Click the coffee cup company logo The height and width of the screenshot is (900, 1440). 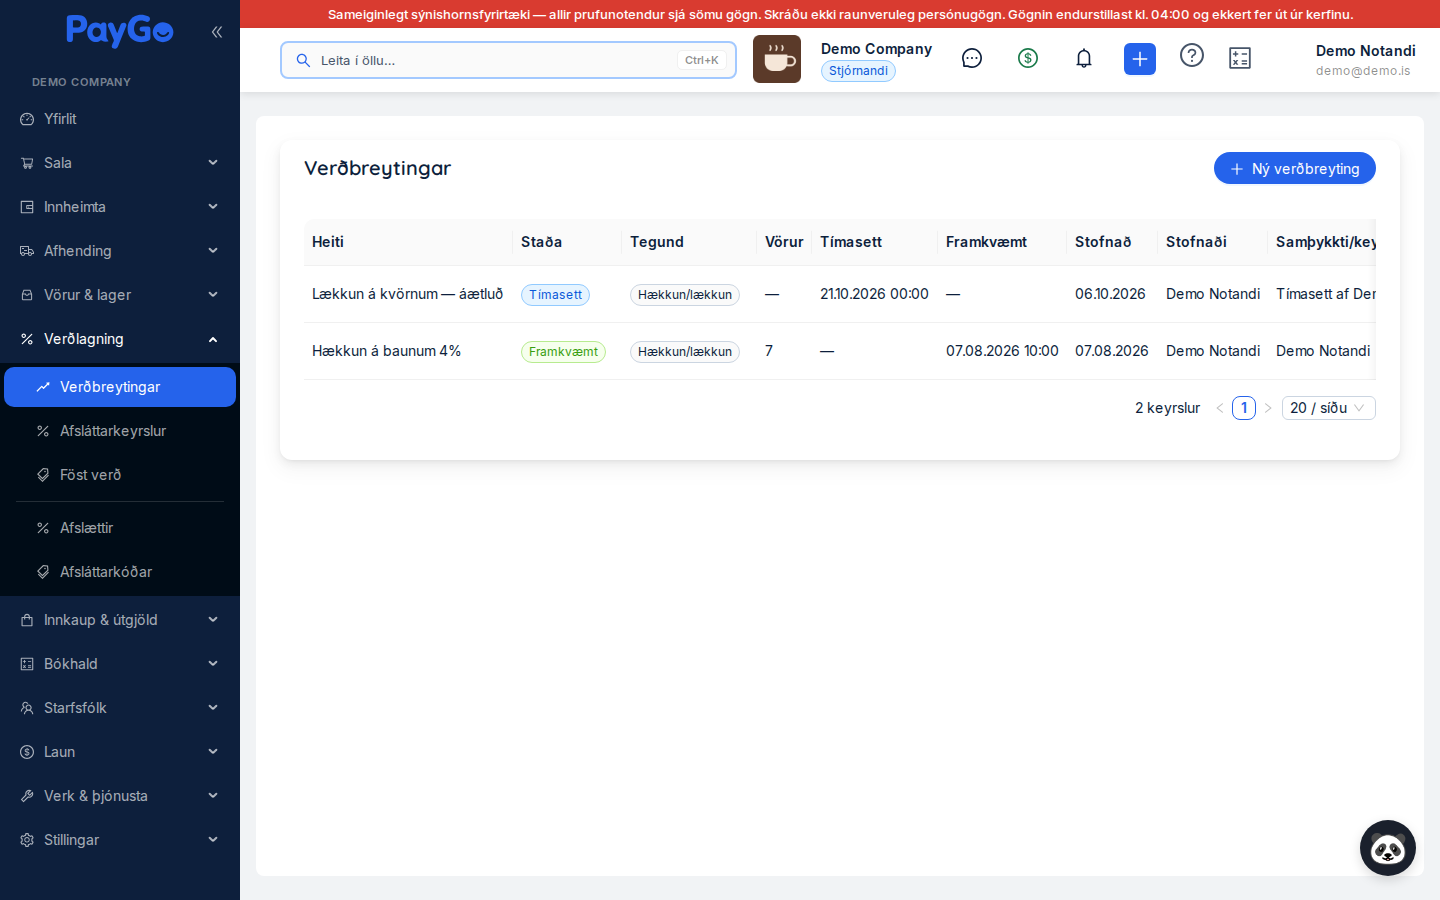coord(777,59)
